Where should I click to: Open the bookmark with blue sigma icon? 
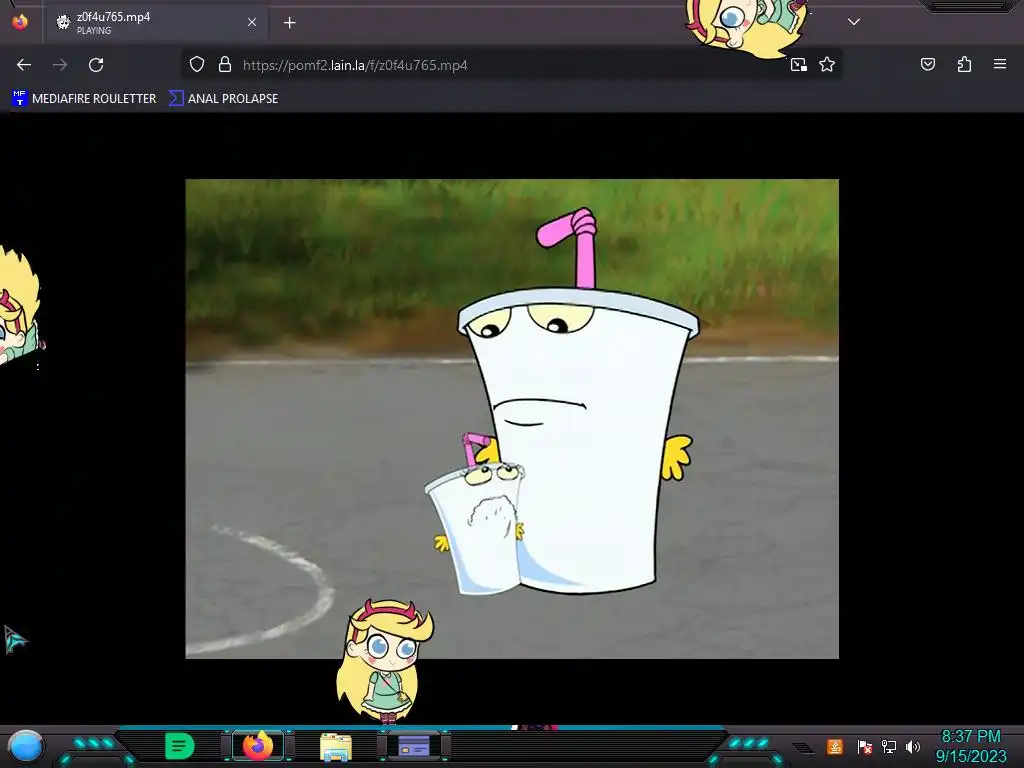[x=223, y=99]
